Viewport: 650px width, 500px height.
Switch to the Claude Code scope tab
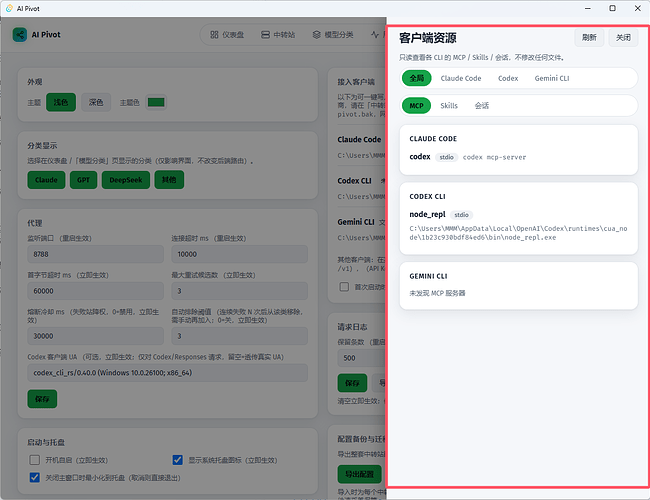point(461,78)
